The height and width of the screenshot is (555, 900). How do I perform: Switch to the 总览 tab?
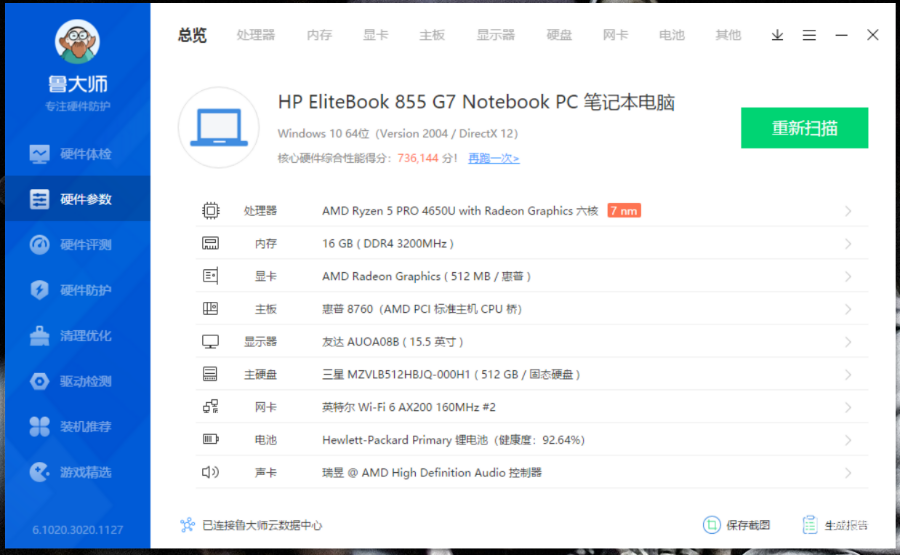coord(192,35)
